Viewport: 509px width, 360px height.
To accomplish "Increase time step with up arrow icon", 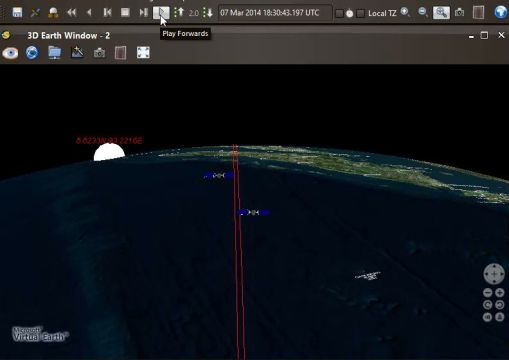I will (x=179, y=13).
